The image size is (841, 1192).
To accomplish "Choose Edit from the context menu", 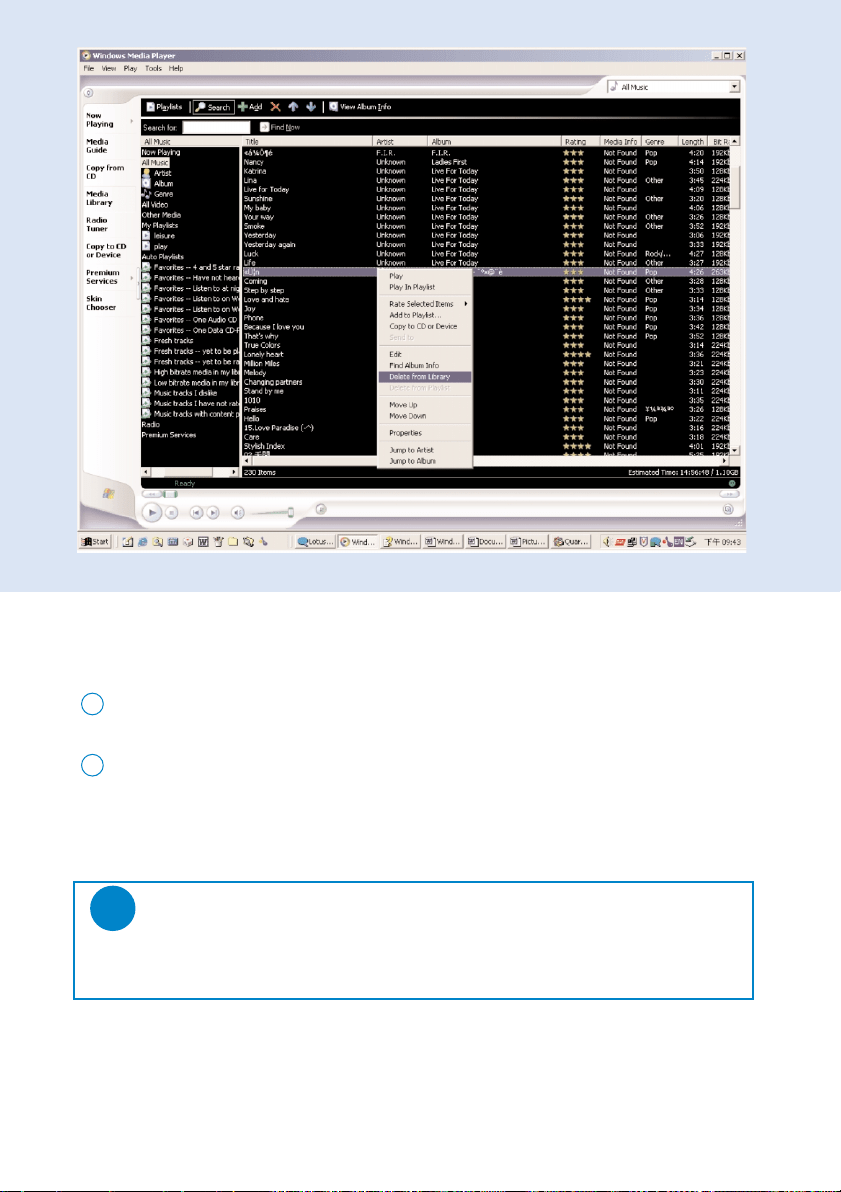I will point(425,354).
